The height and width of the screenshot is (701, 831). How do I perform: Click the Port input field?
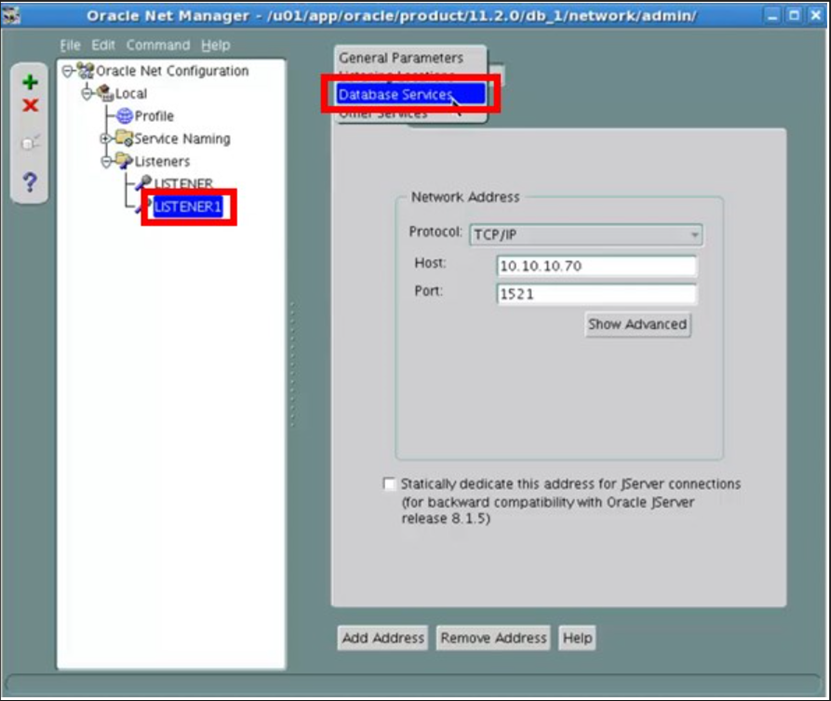coord(597,294)
